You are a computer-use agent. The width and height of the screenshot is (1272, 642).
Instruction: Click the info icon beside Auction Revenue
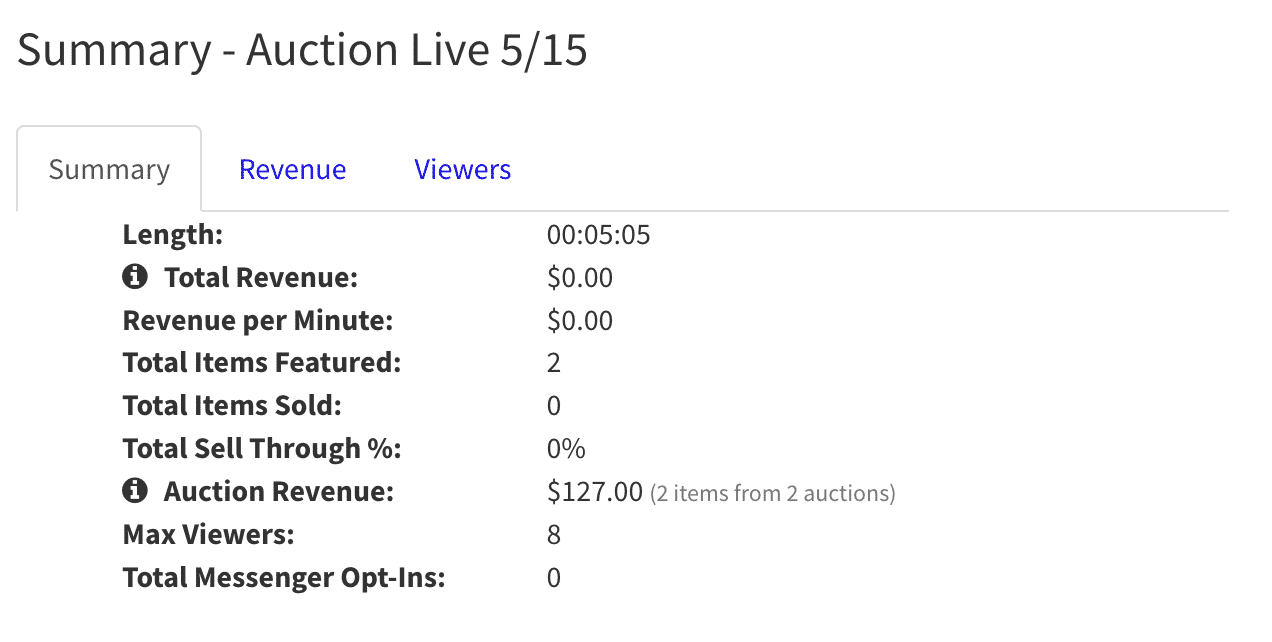pos(135,491)
